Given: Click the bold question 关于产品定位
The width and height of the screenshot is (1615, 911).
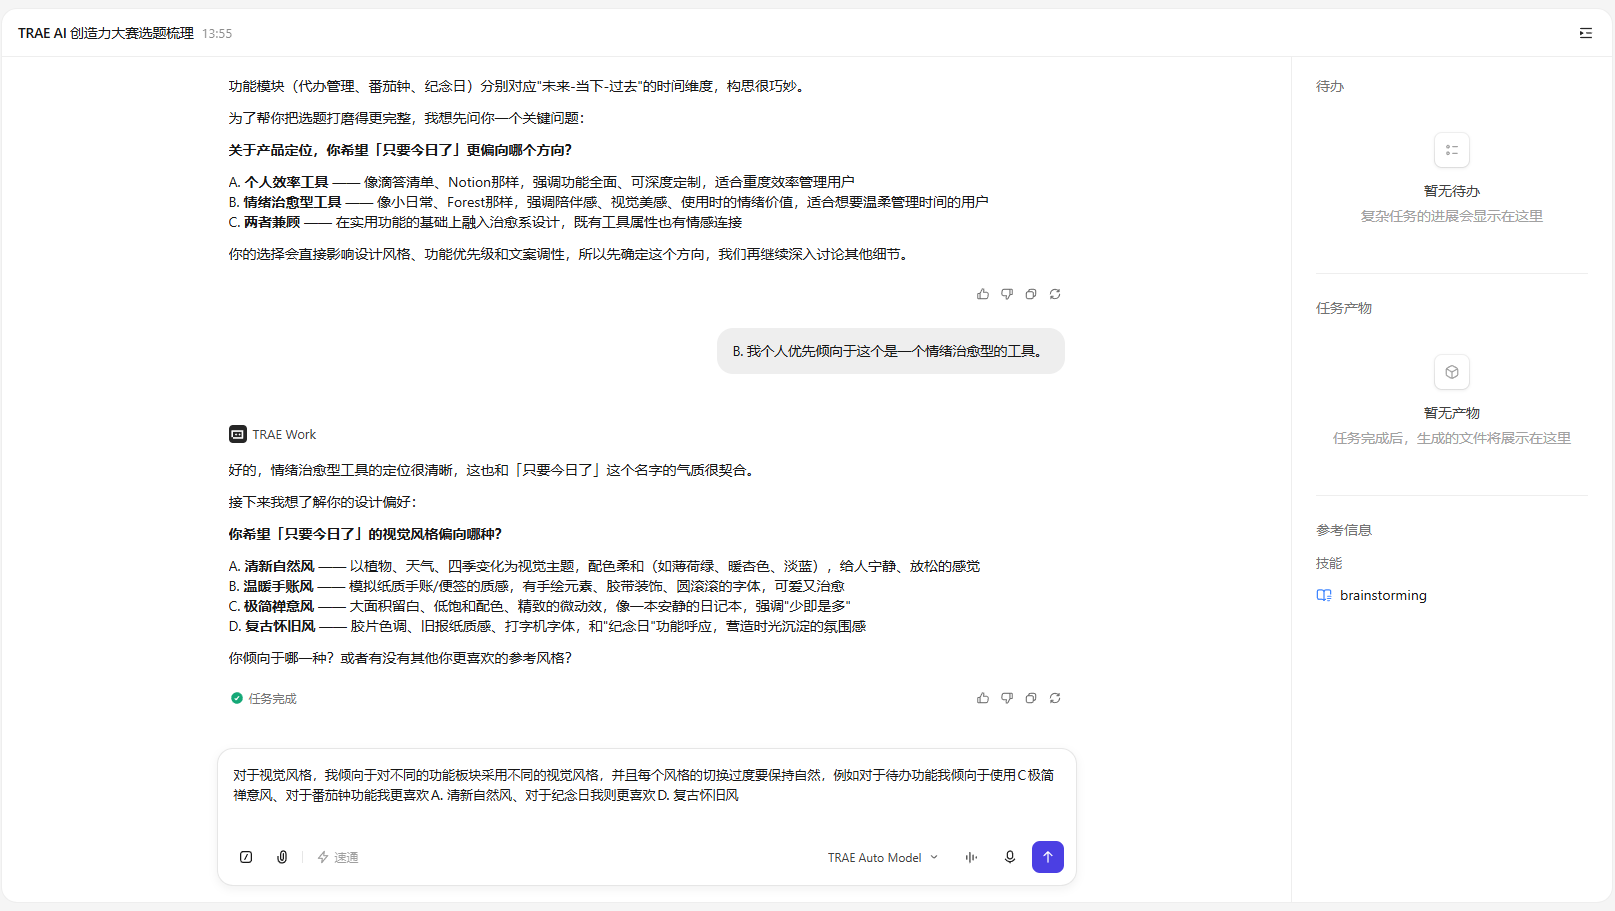Looking at the screenshot, I should click(400, 150).
